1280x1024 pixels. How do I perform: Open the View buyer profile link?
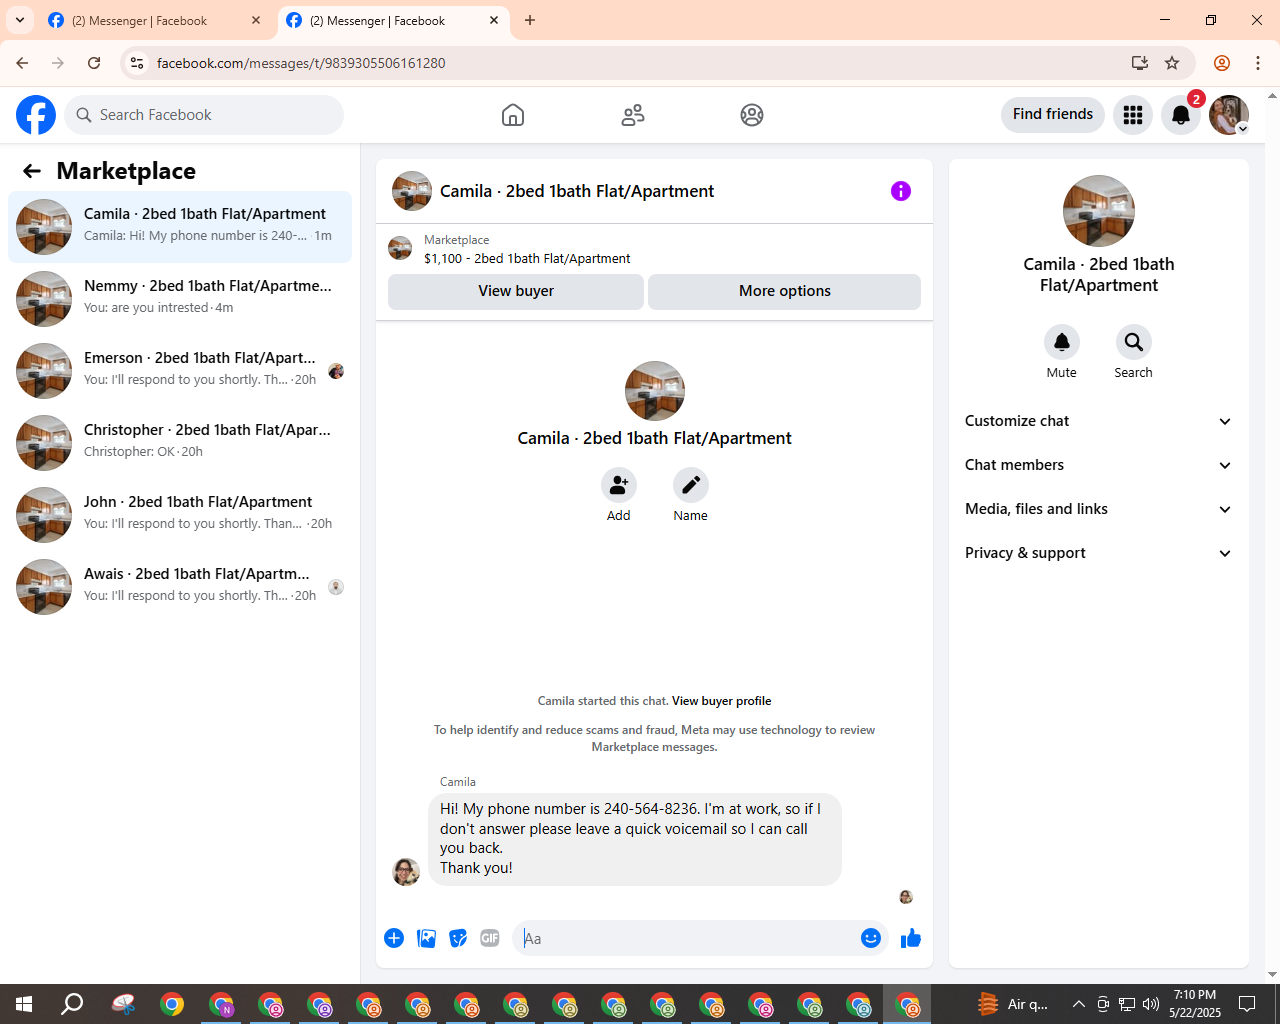(x=722, y=701)
